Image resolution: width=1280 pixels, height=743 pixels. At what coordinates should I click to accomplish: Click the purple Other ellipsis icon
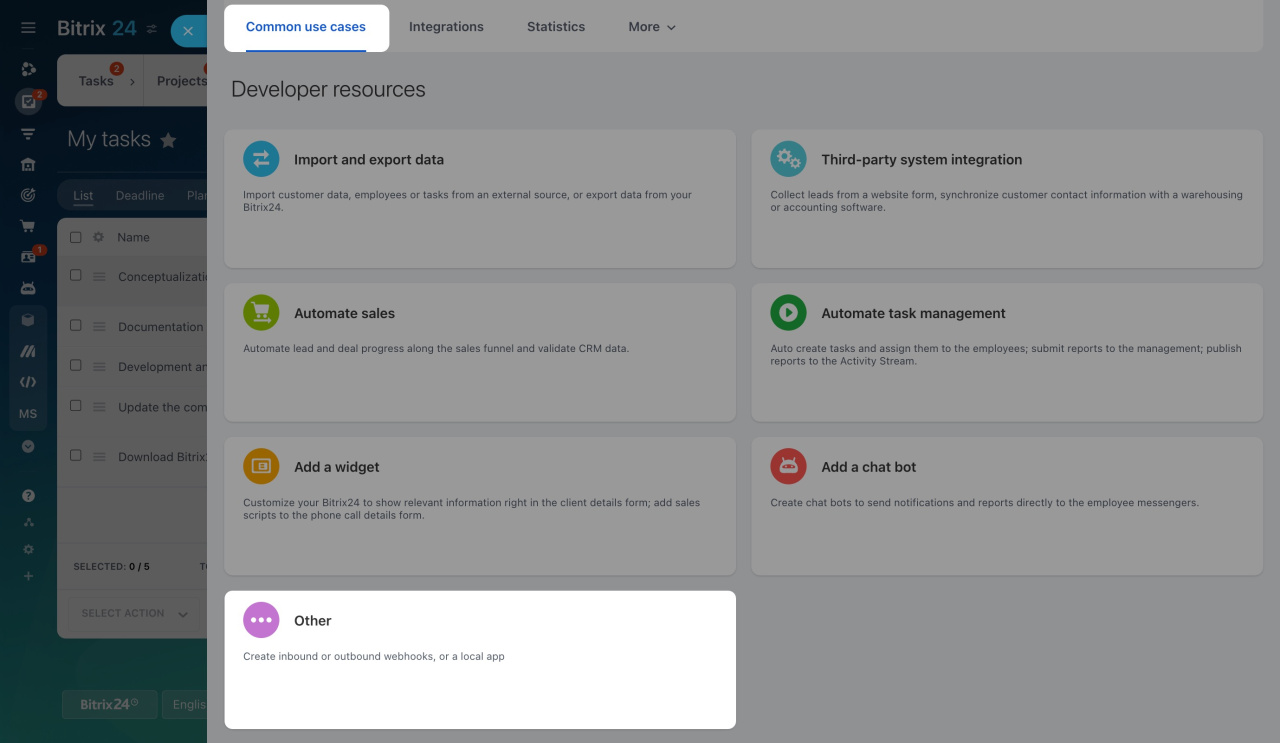pyautogui.click(x=261, y=620)
